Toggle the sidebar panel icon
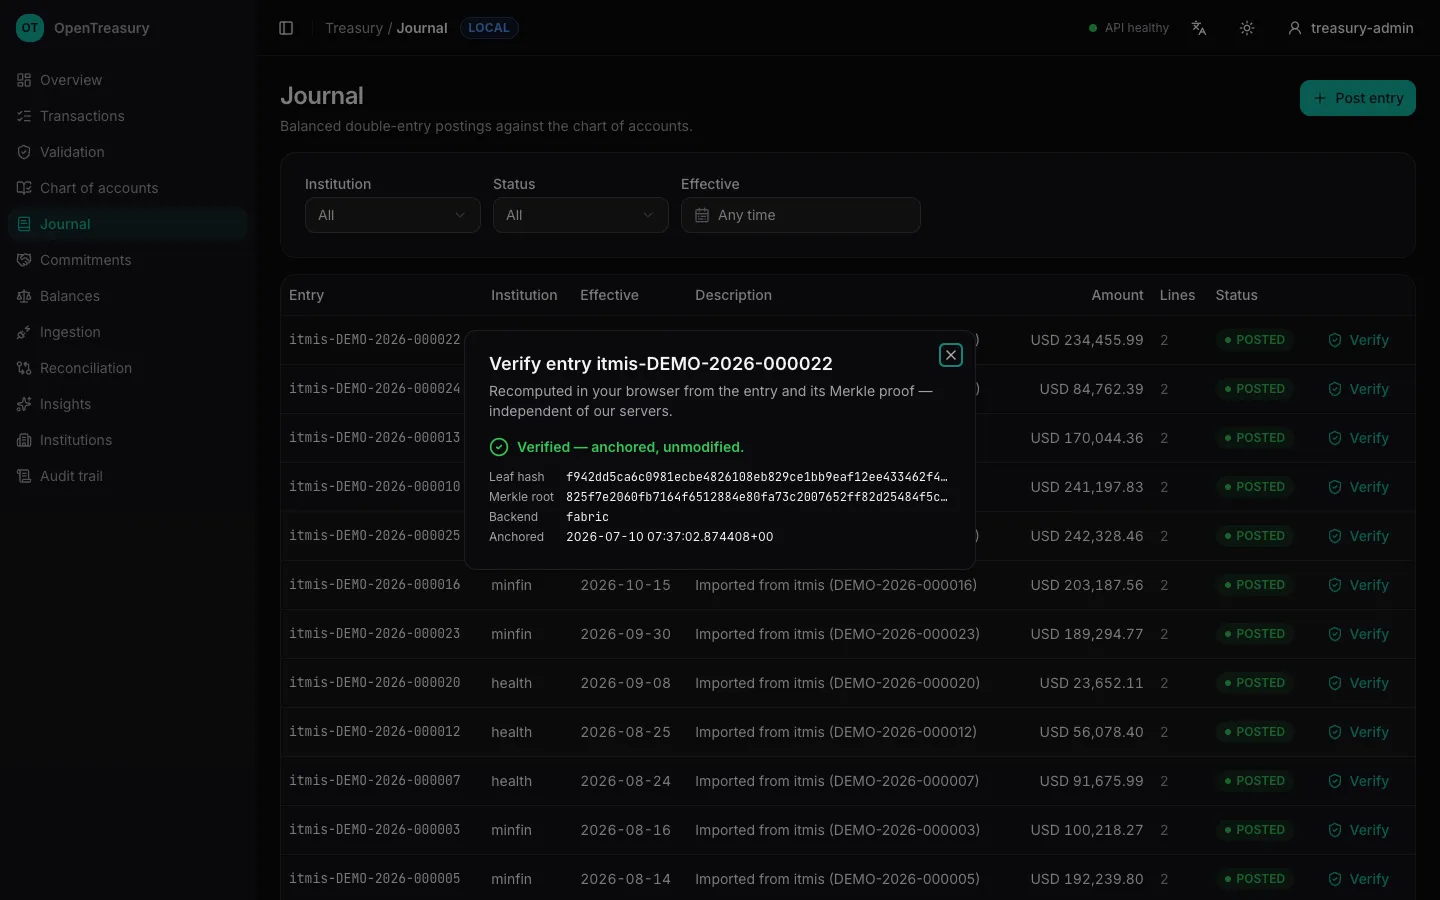Image resolution: width=1440 pixels, height=900 pixels. click(286, 28)
